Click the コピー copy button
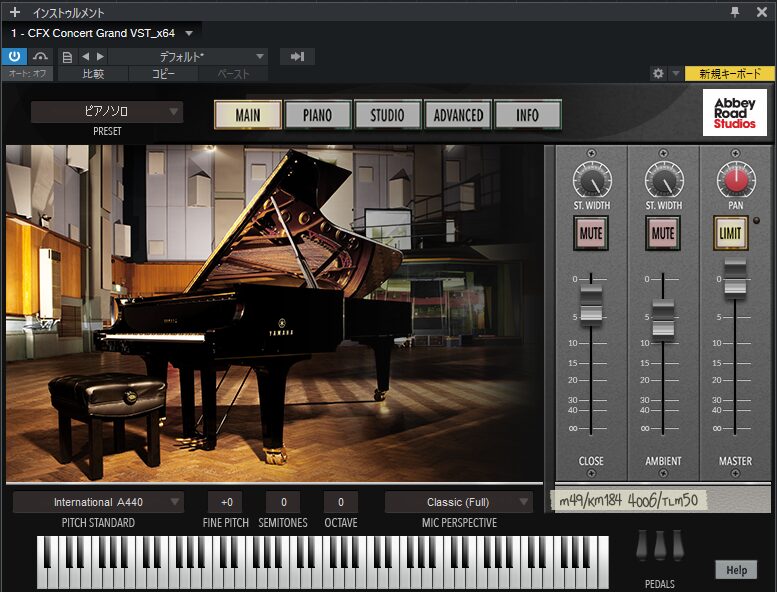 click(x=163, y=74)
